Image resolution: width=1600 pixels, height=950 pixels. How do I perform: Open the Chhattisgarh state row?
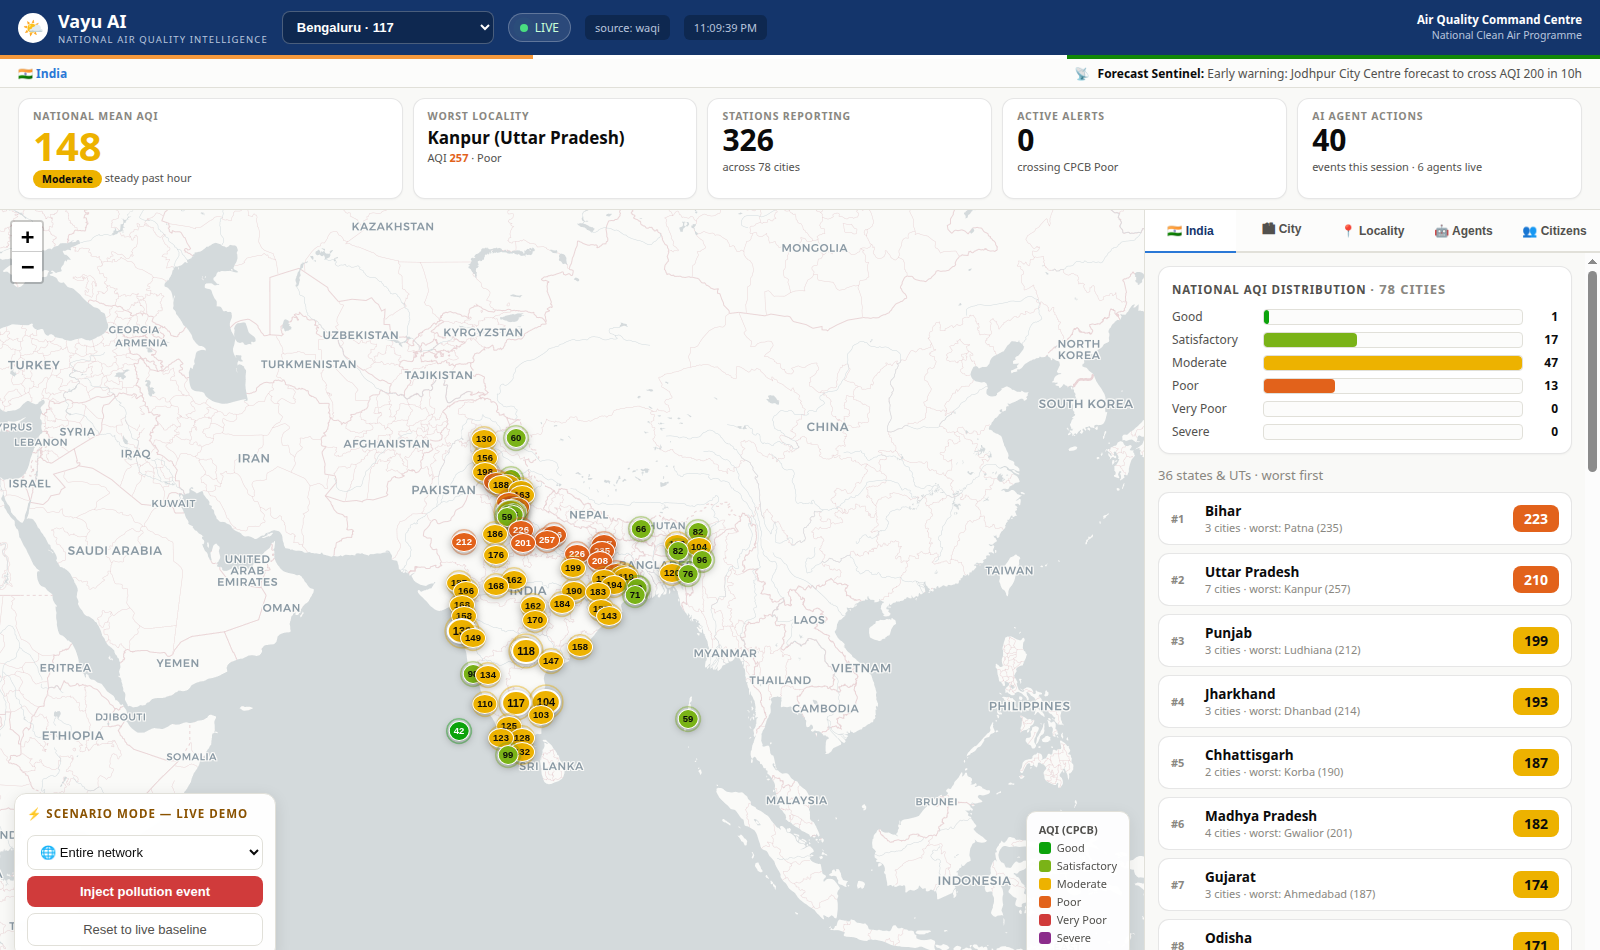1365,763
